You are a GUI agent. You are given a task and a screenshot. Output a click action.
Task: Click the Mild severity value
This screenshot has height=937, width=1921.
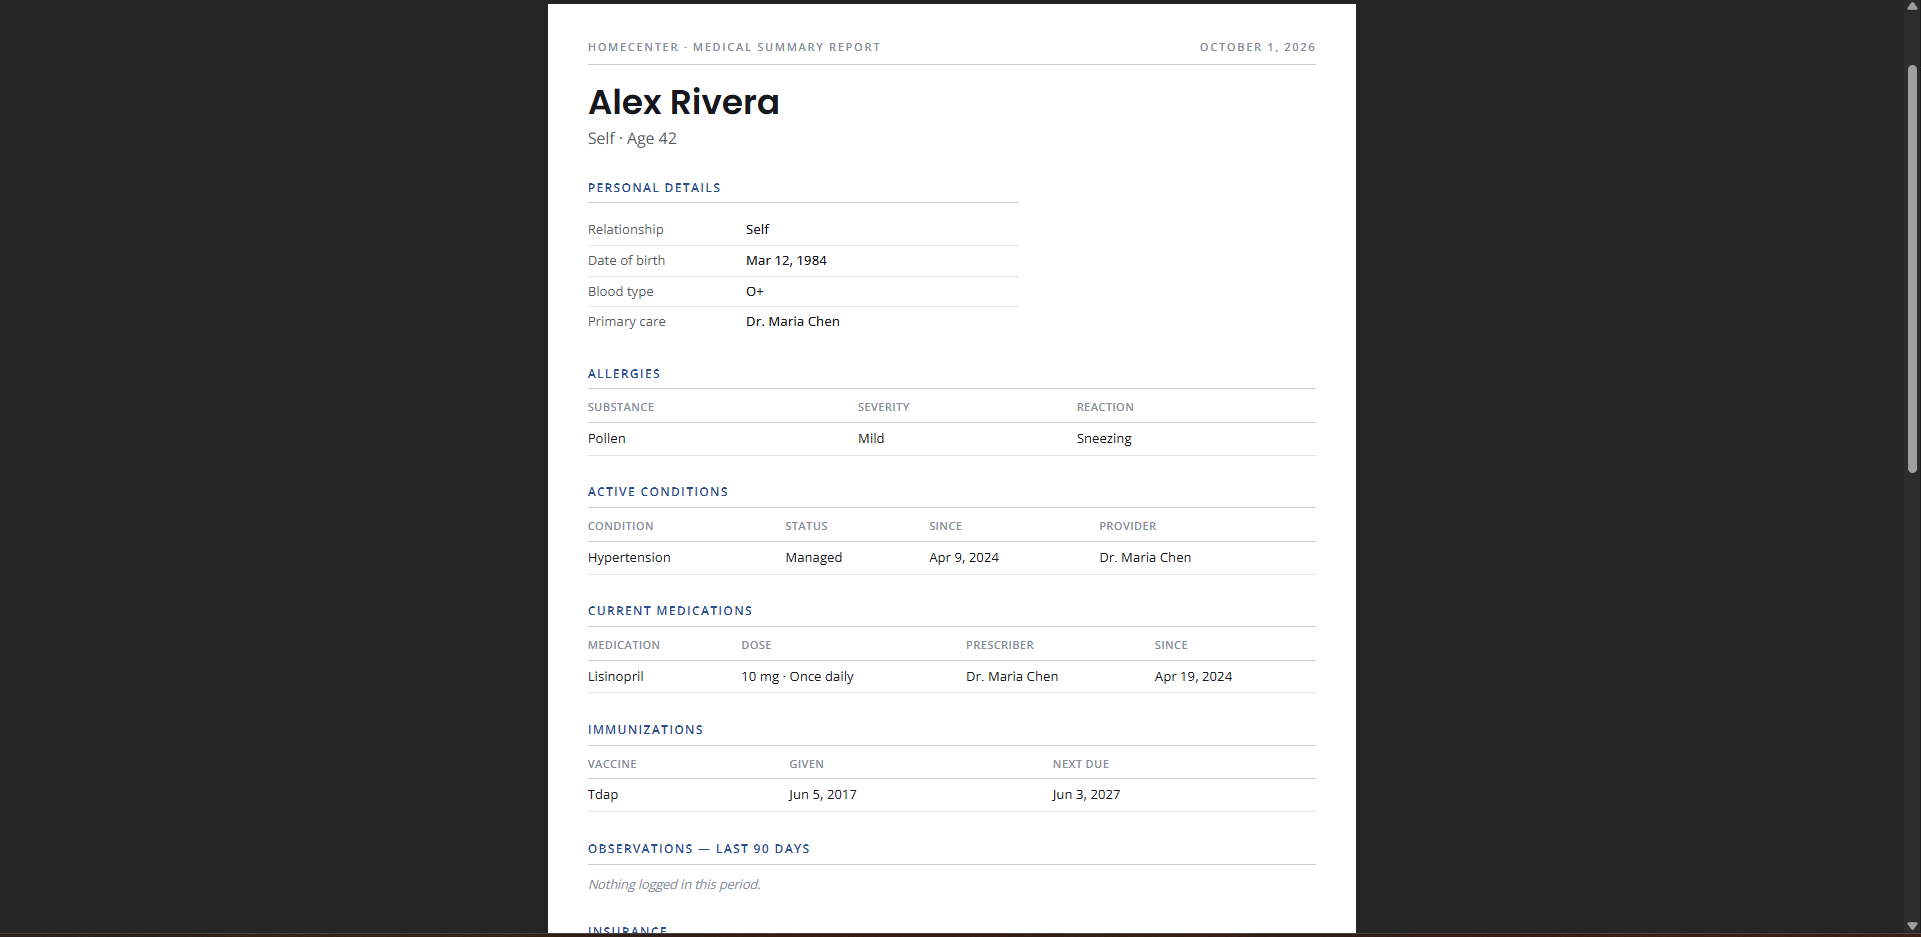coord(871,438)
